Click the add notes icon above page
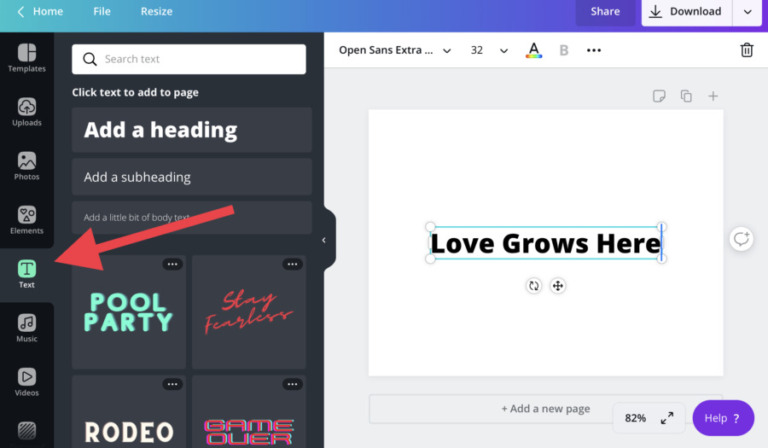This screenshot has height=448, width=768. 659,96
